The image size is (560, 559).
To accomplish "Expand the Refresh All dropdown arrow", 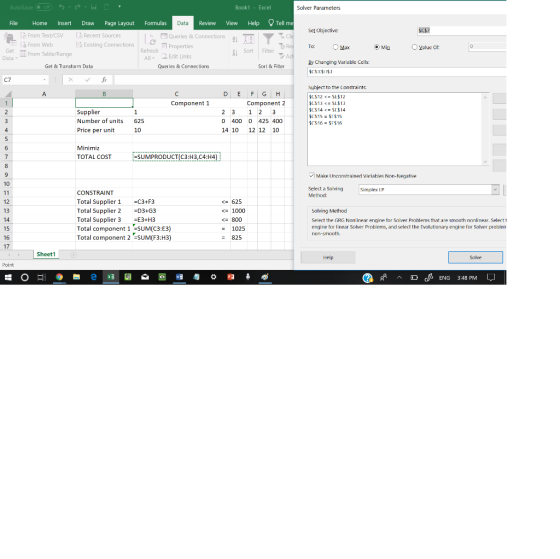I will coord(153,58).
